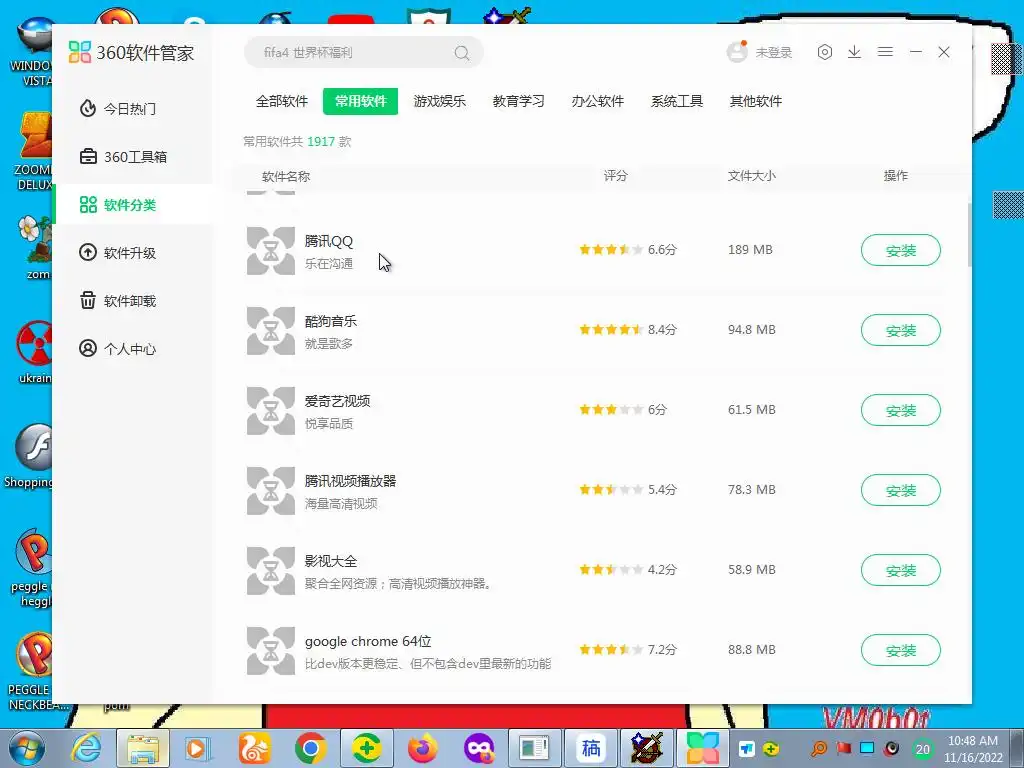Click the 爱奇艺视频 software name
Viewport: 1024px width, 768px height.
pyautogui.click(x=337, y=401)
